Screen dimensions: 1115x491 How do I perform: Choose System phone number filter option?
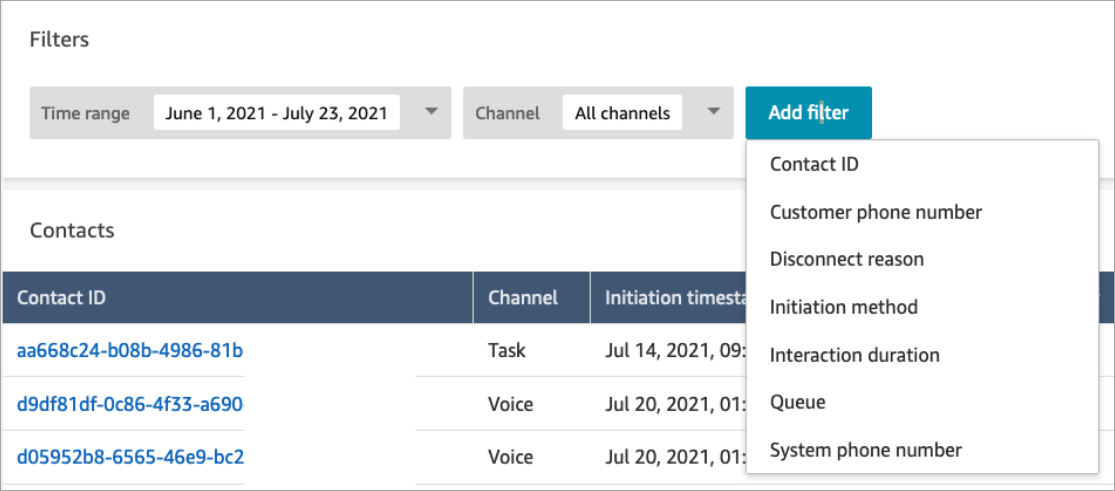click(865, 450)
